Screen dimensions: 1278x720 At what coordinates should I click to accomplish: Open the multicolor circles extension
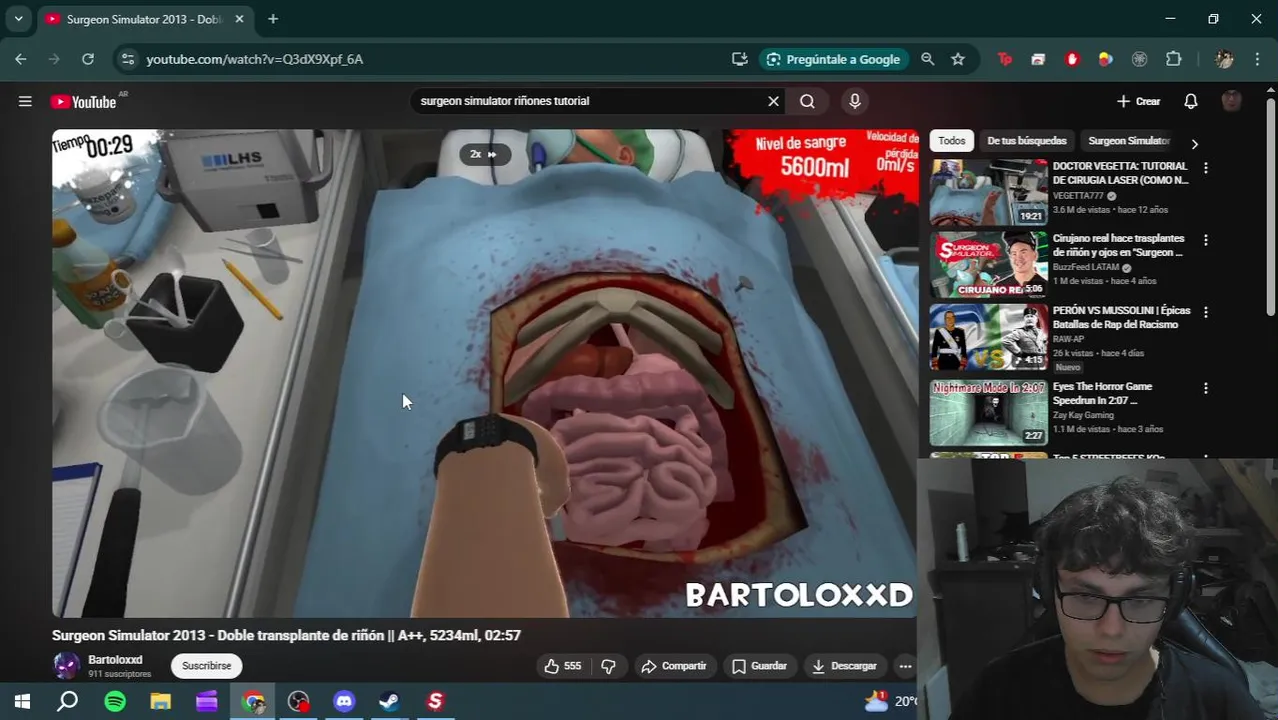1105,59
